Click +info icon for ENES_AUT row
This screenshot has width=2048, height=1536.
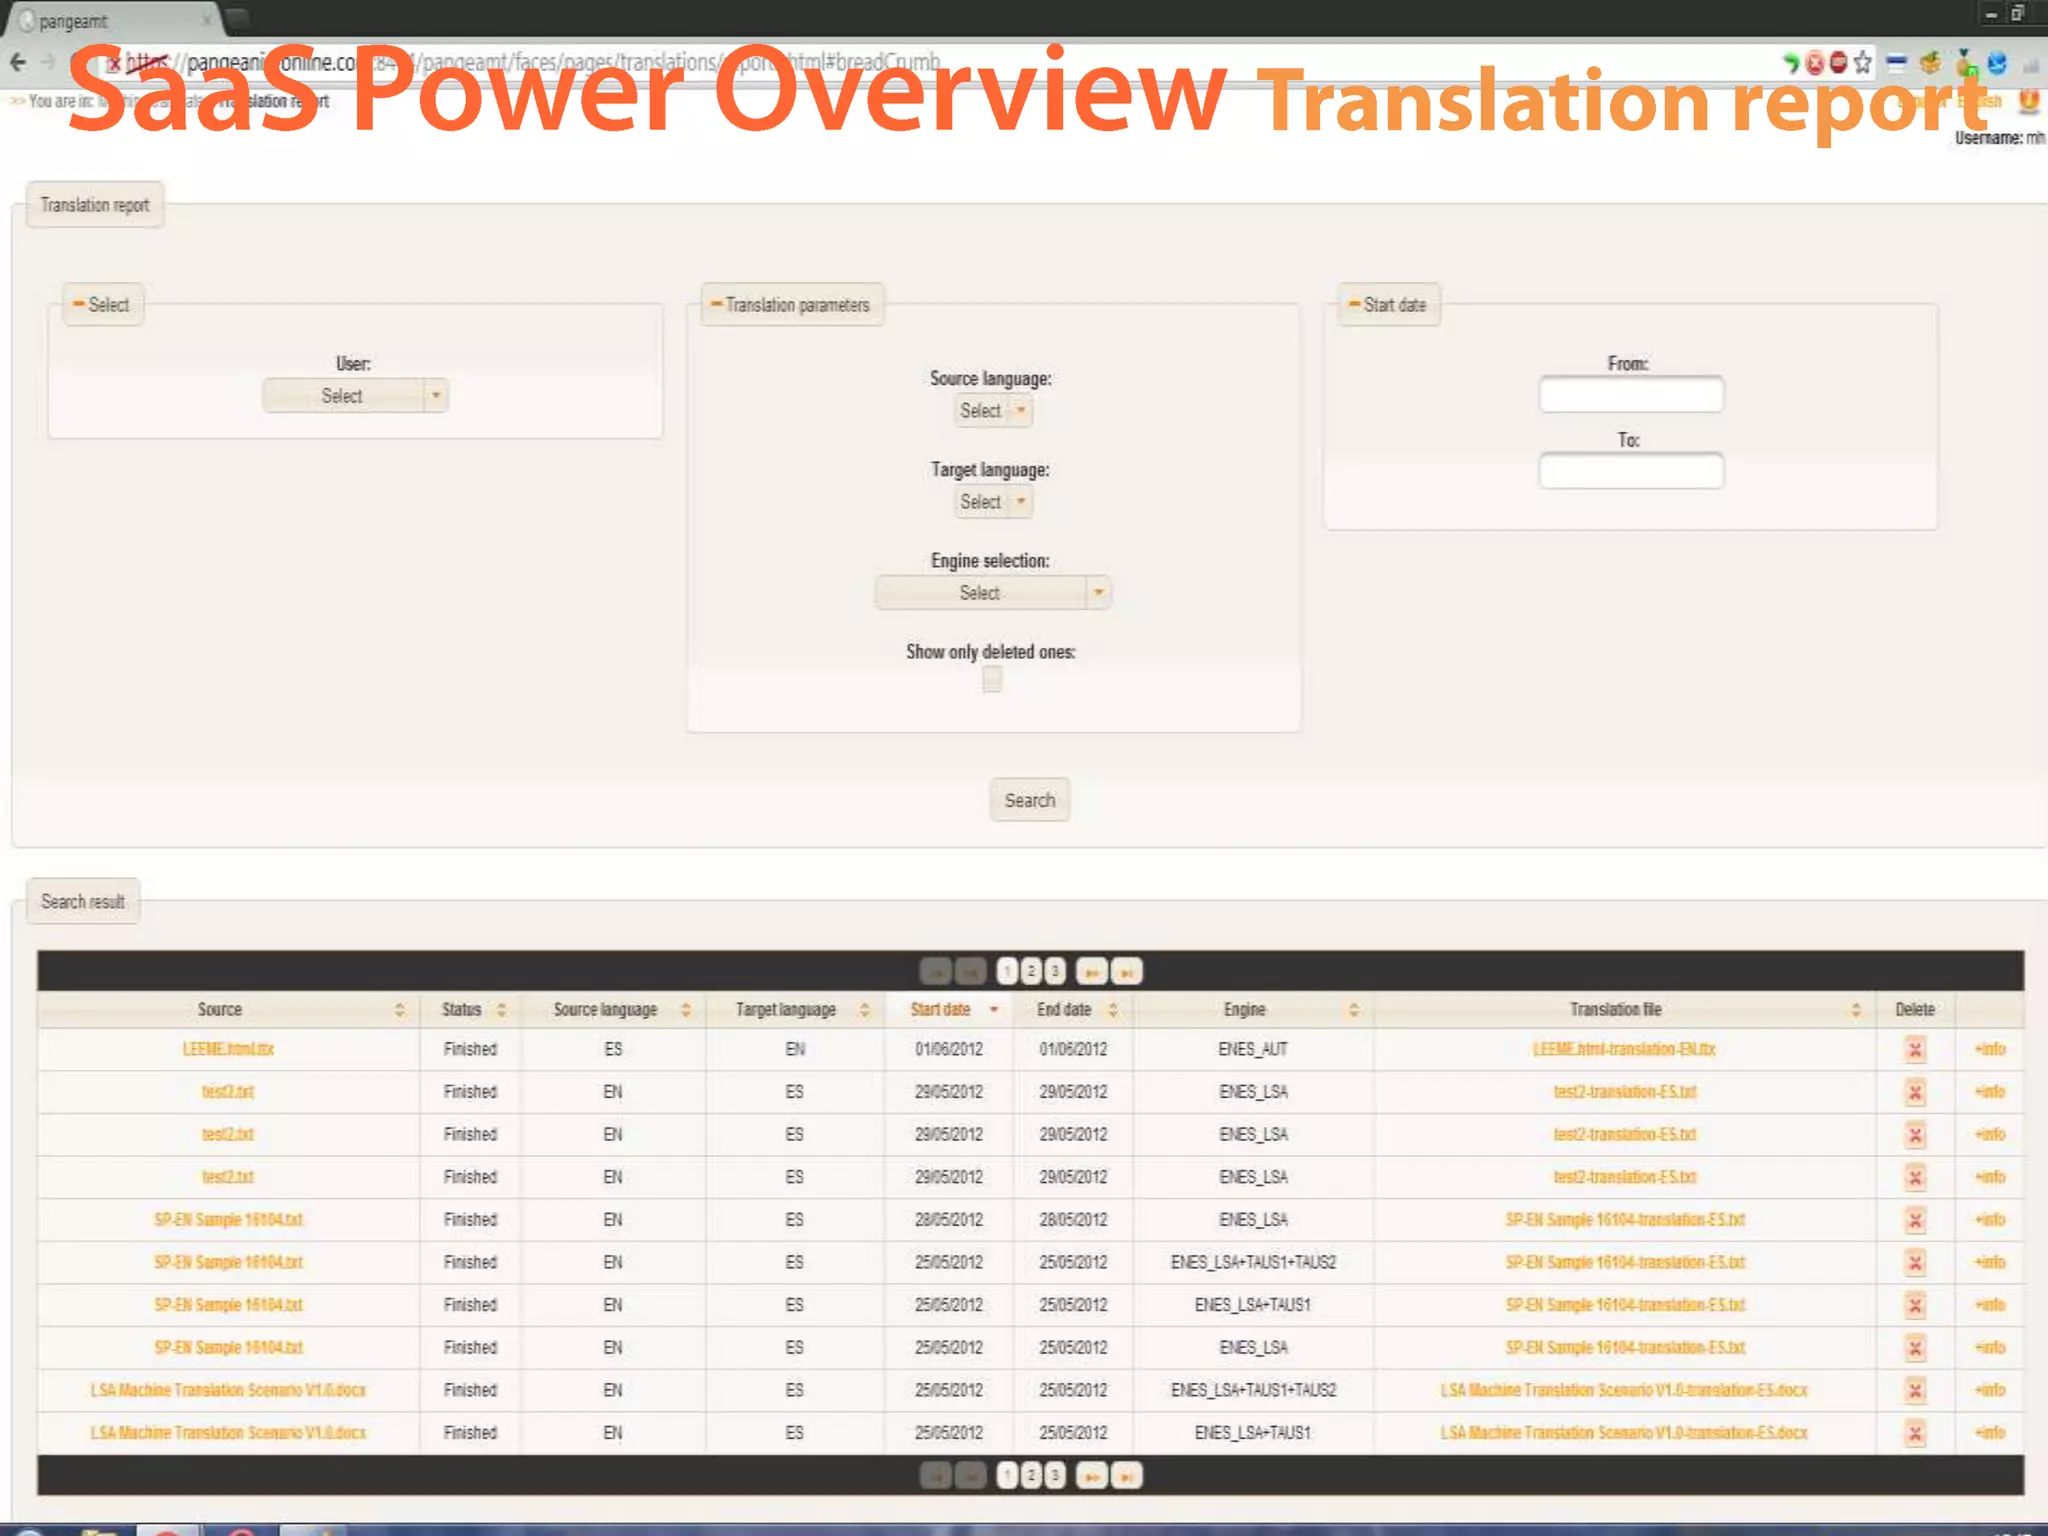point(1990,1049)
